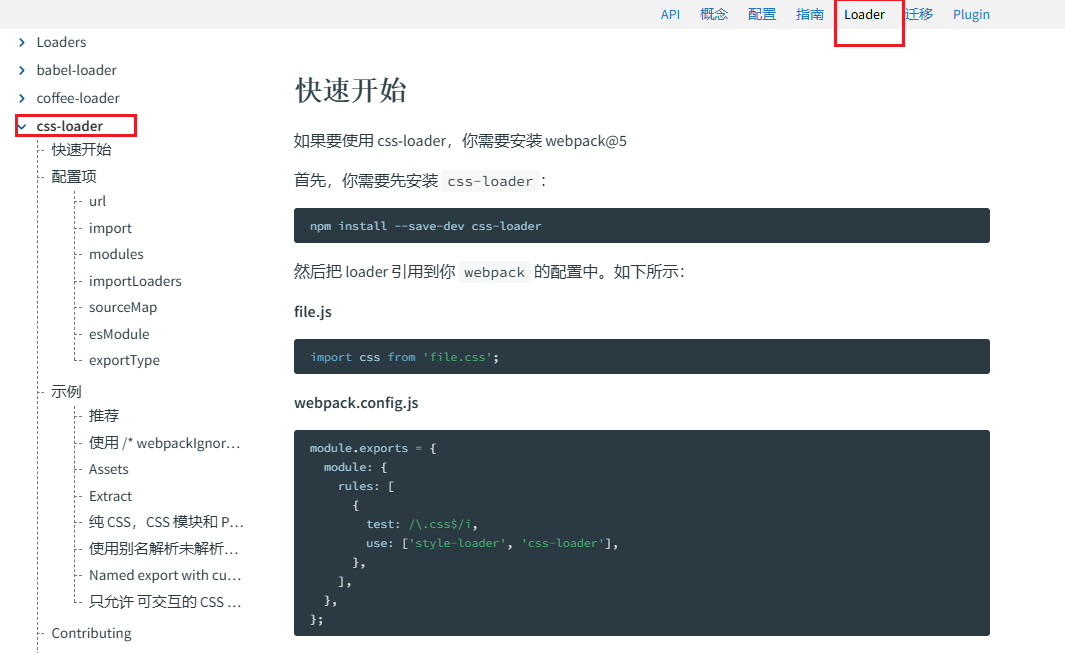Screen dimensions: 1065x653
Task: Open 只允许 可交互的 CSS … link
Action: click(x=165, y=602)
